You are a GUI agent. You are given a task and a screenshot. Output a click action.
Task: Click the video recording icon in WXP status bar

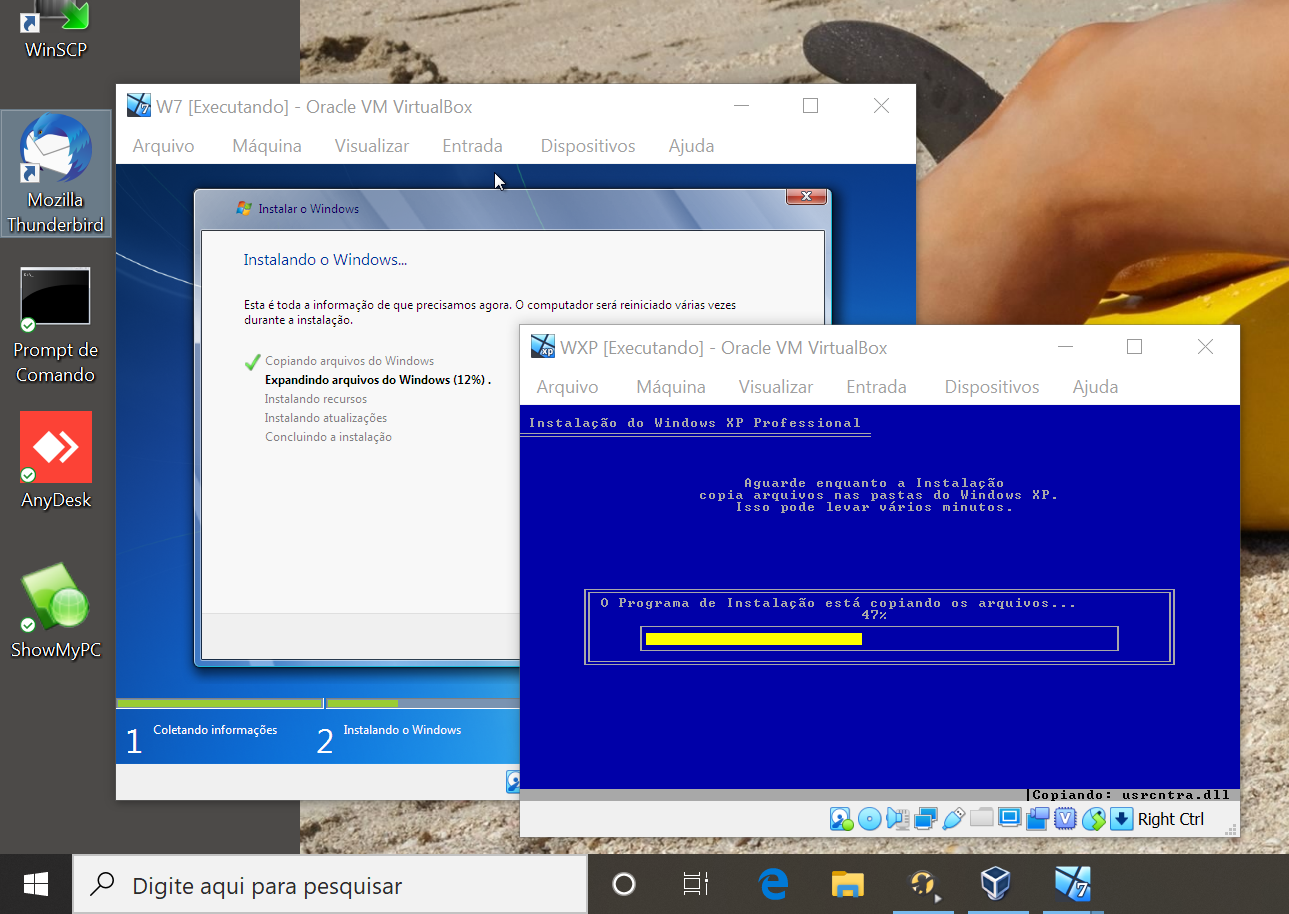point(1037,819)
